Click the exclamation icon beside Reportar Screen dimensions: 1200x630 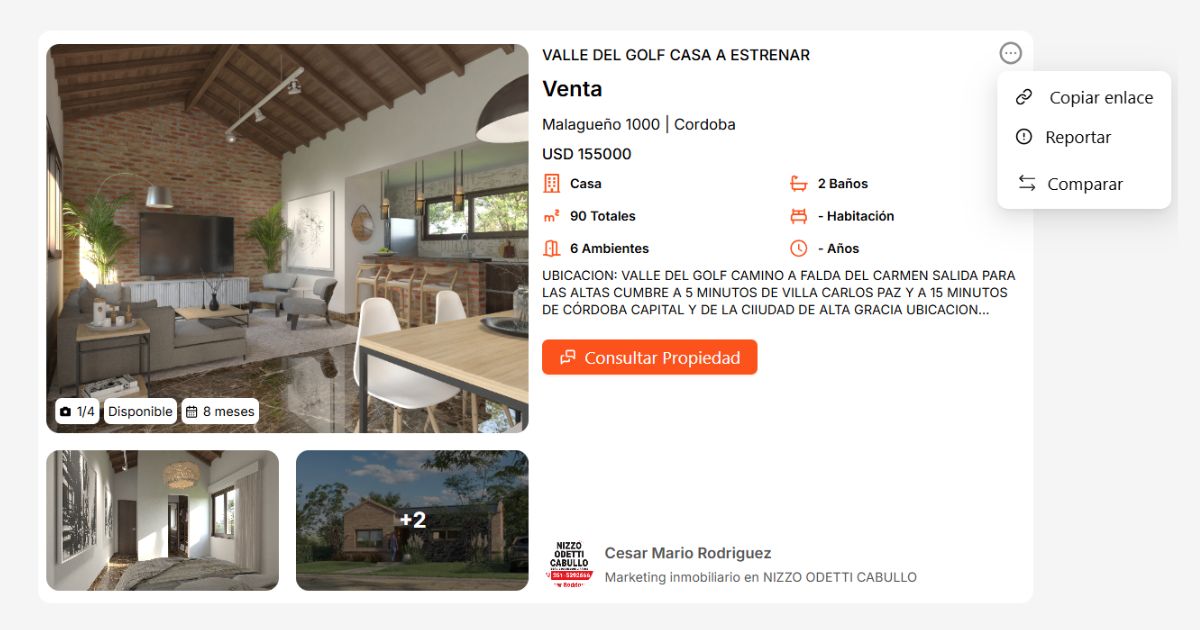pyautogui.click(x=1023, y=137)
